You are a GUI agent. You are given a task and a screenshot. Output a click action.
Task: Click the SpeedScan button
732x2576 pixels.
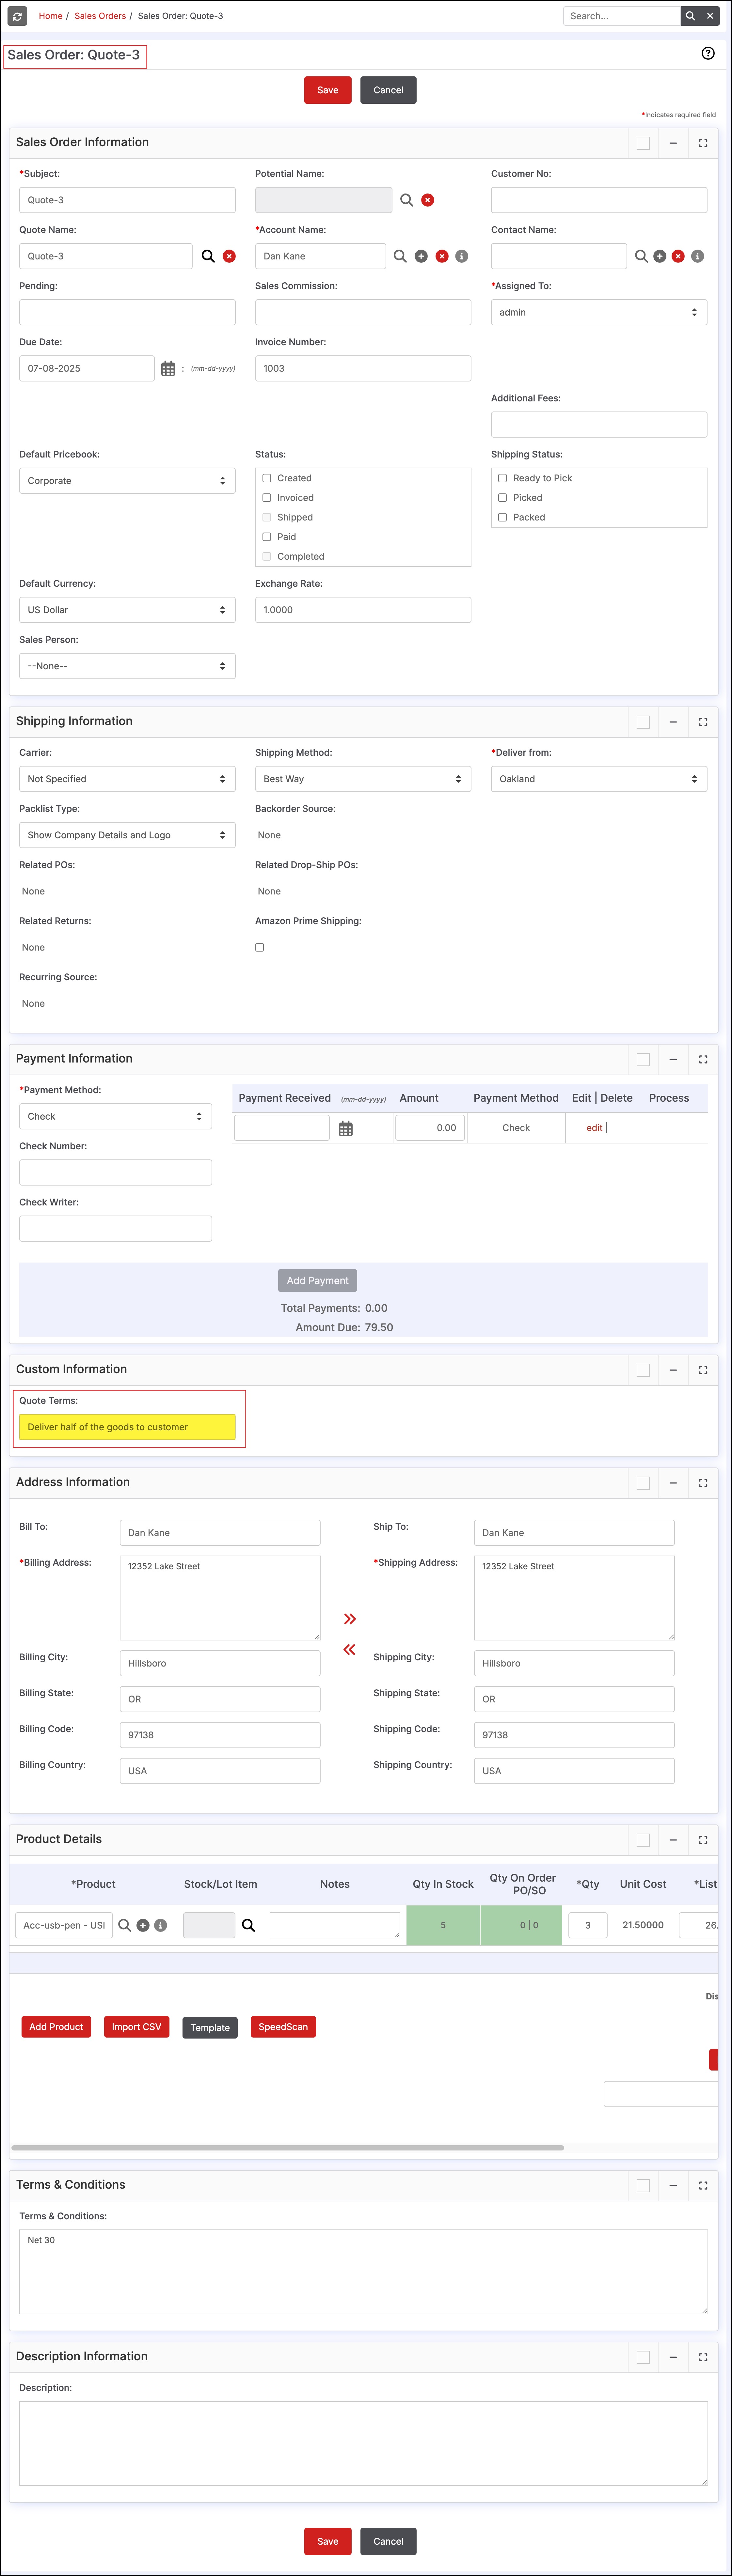pos(283,2027)
